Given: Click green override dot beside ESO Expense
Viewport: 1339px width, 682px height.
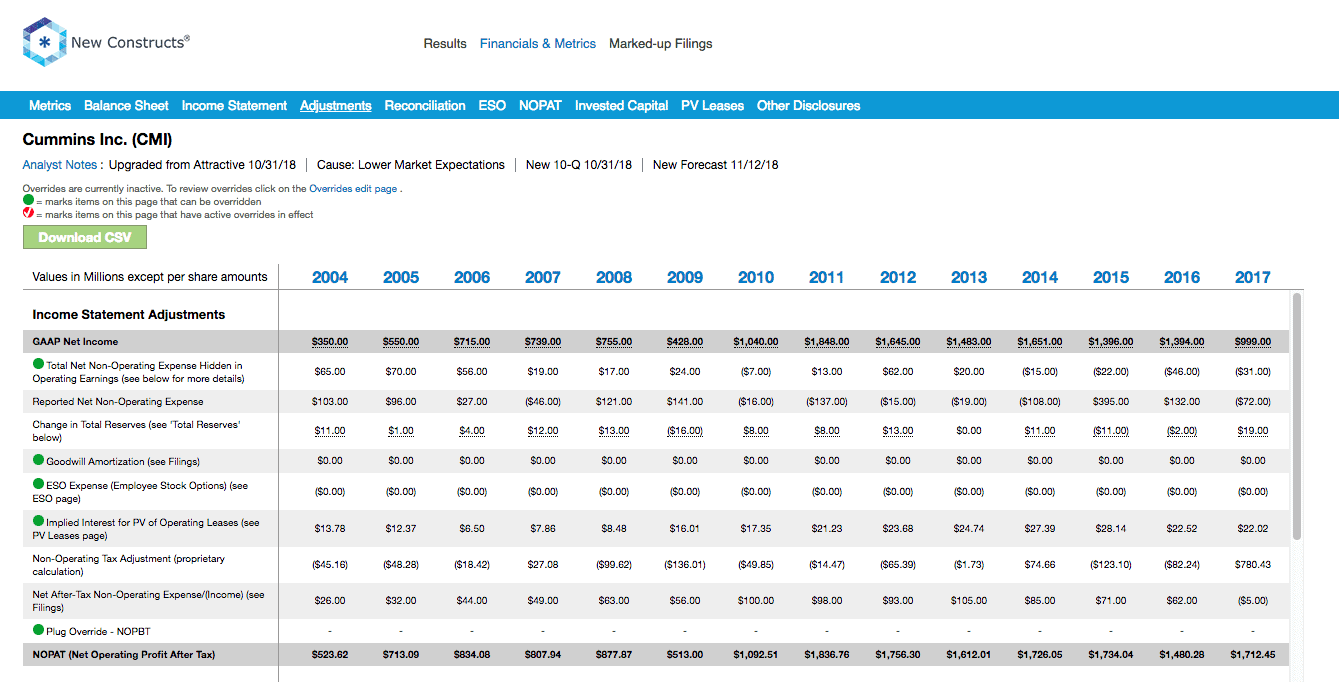Looking at the screenshot, I should pyautogui.click(x=39, y=485).
